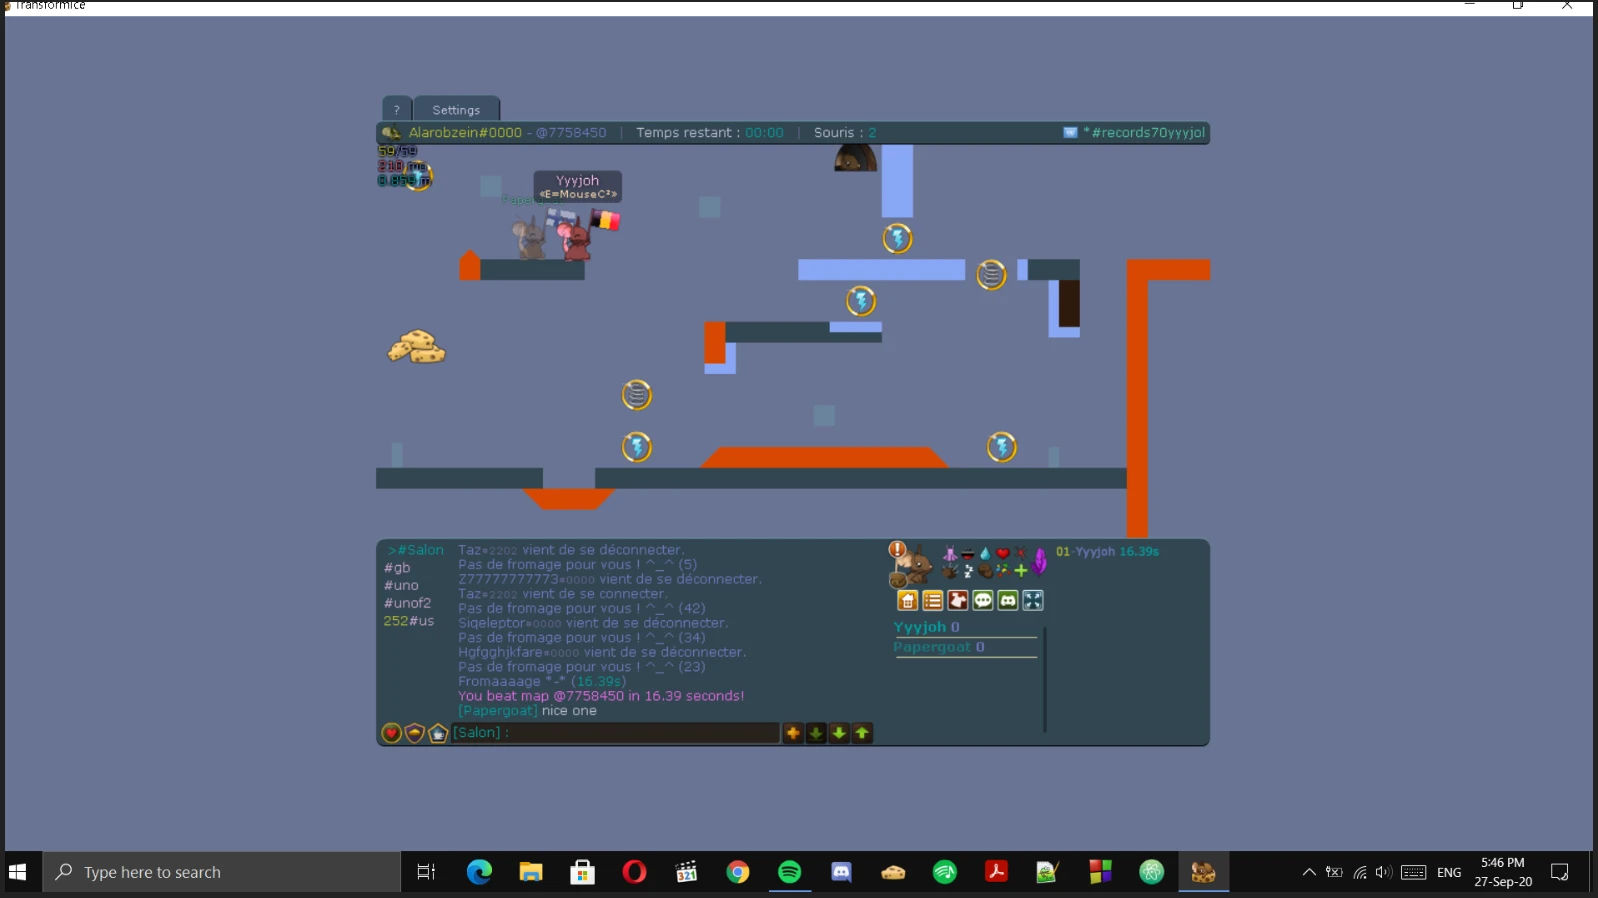Click the [Papergoat] name in chat
The image size is (1598, 898).
(498, 711)
